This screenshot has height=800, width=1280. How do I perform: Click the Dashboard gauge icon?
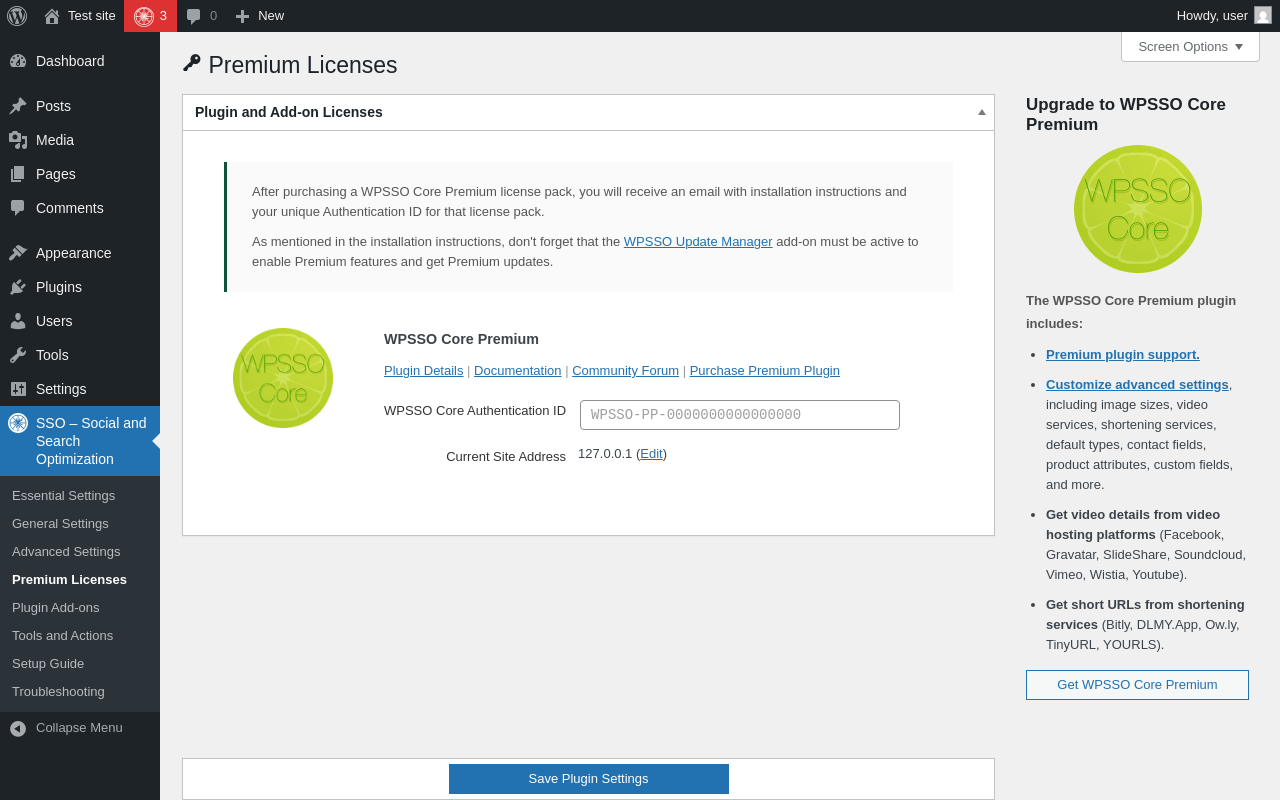(x=18, y=61)
